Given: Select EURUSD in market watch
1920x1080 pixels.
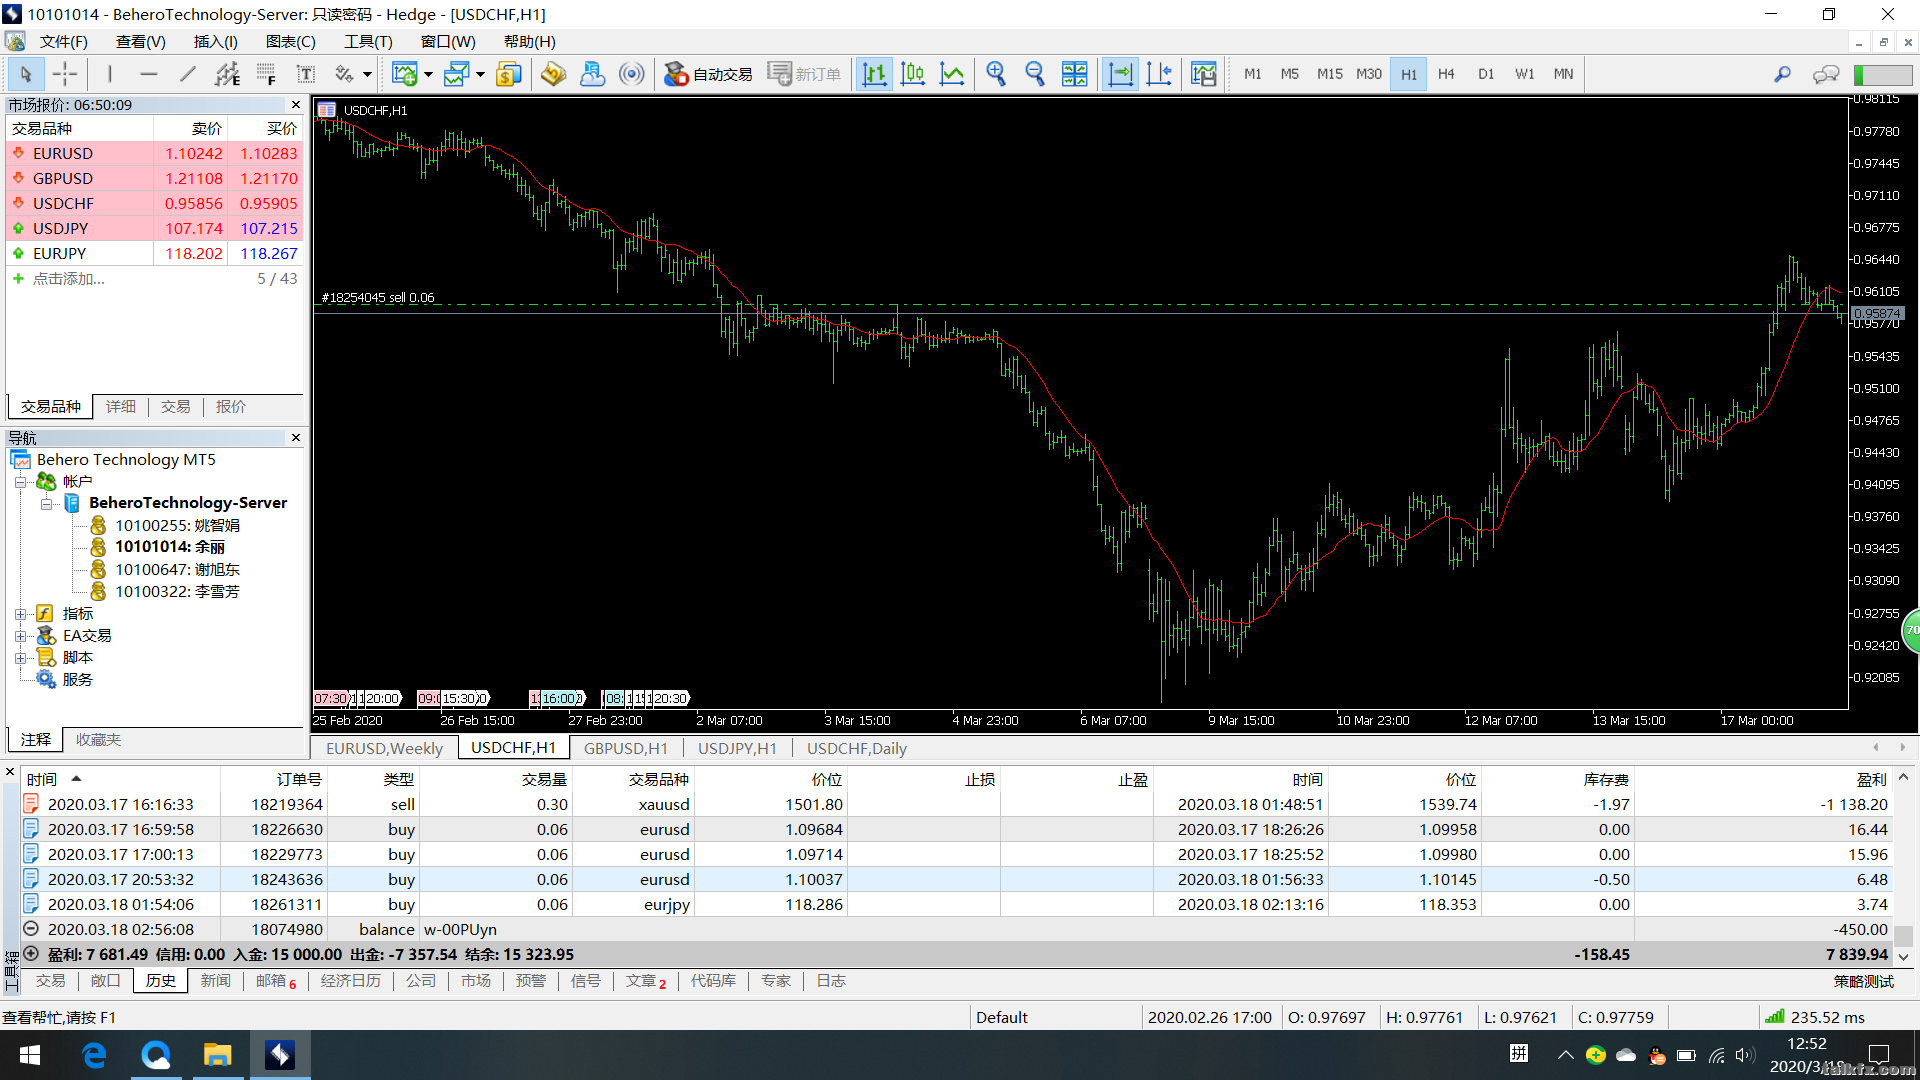Looking at the screenshot, I should 155,153.
